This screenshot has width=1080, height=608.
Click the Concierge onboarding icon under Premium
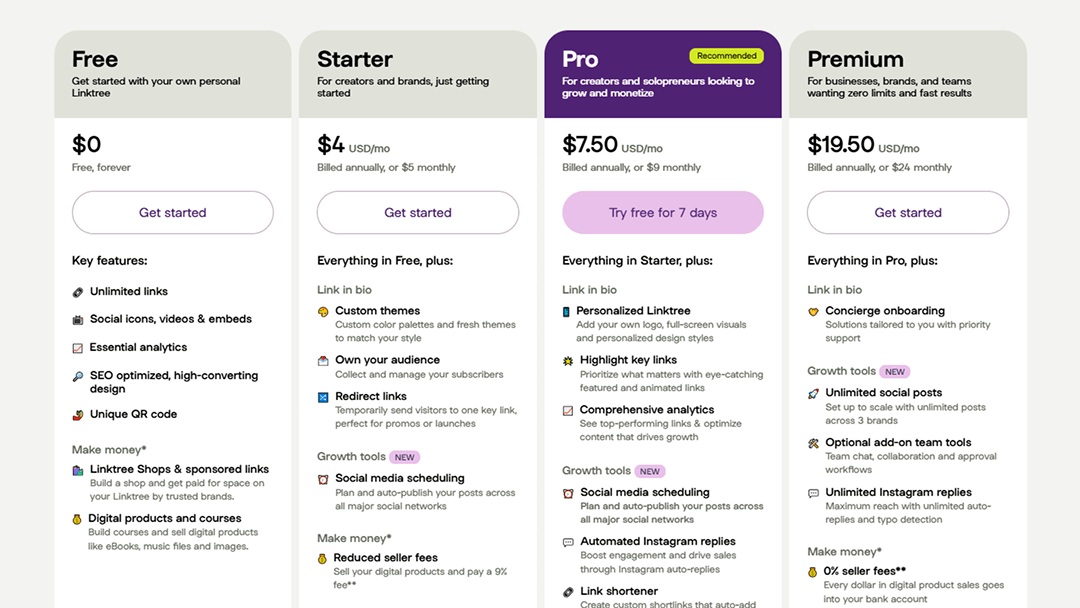click(813, 311)
